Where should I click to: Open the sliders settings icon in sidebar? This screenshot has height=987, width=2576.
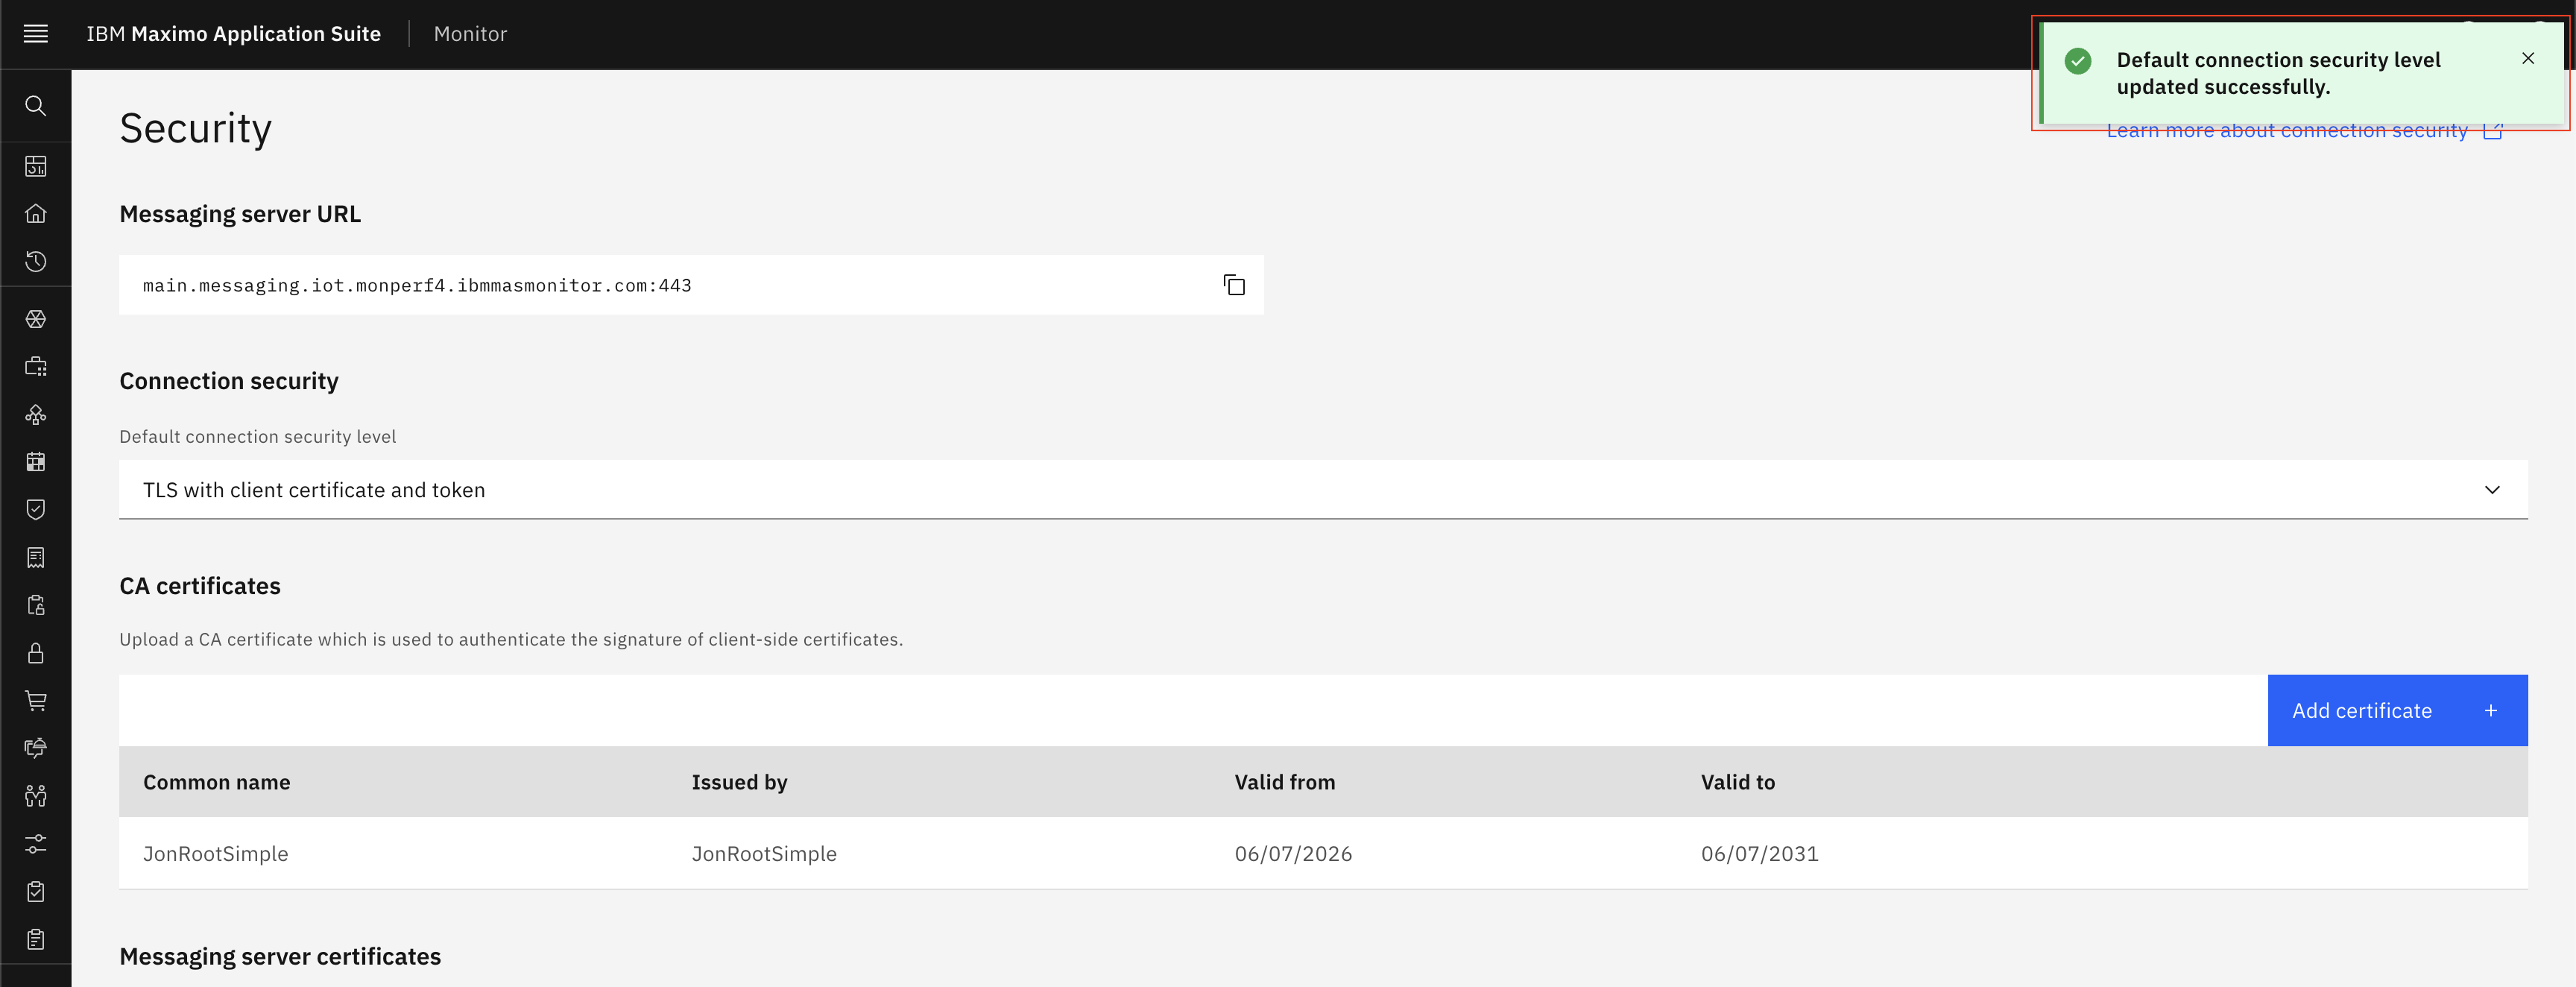[x=36, y=844]
